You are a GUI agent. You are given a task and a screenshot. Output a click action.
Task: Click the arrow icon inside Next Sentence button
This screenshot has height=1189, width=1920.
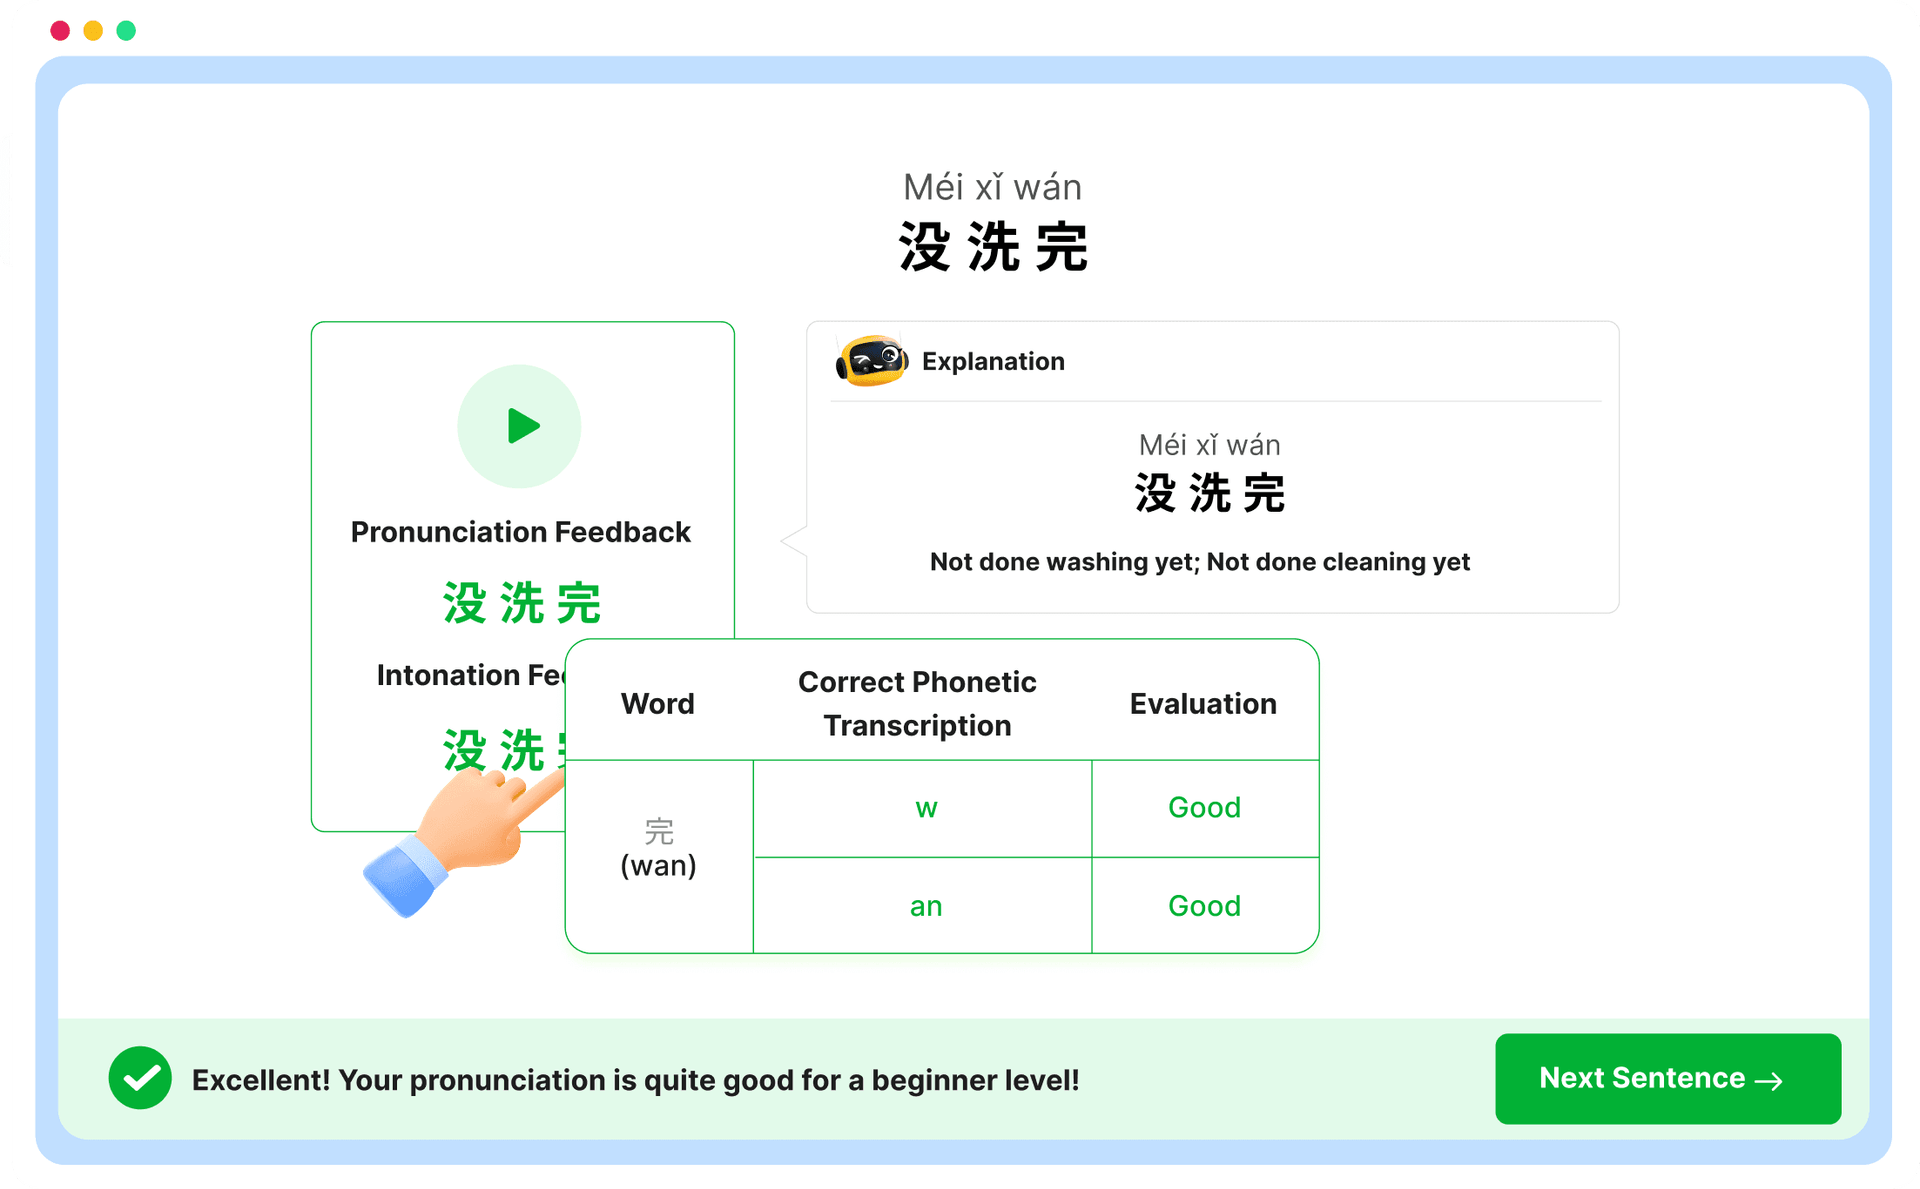tap(1769, 1079)
